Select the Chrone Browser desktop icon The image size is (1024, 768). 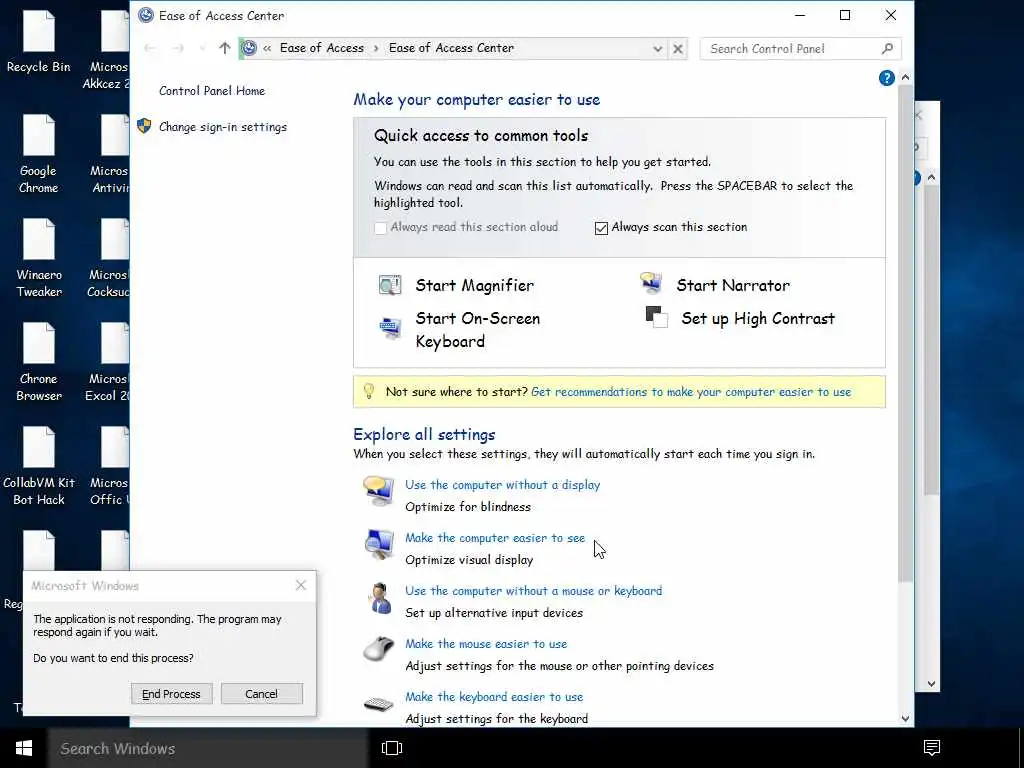pyautogui.click(x=39, y=362)
